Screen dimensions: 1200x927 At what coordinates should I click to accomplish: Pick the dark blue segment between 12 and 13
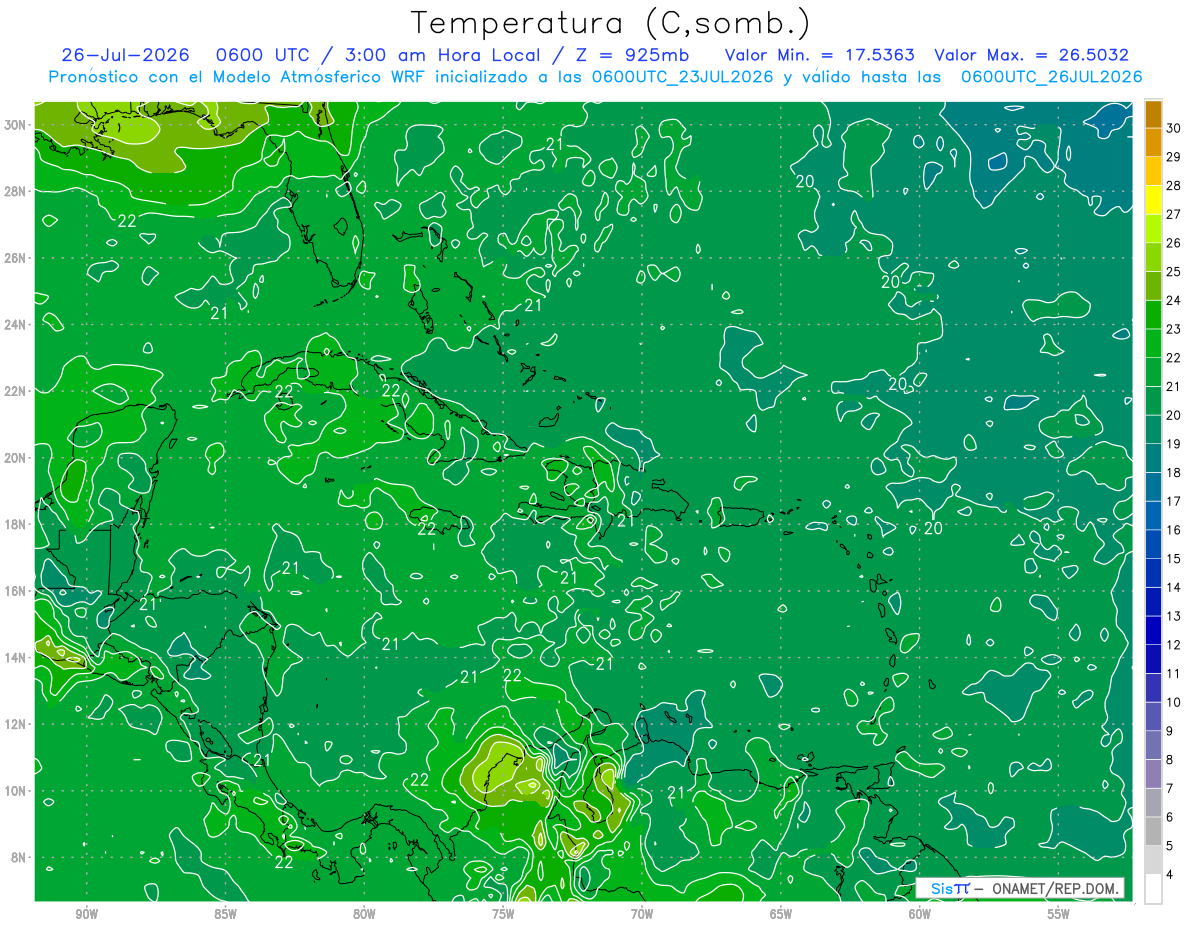pyautogui.click(x=1153, y=631)
